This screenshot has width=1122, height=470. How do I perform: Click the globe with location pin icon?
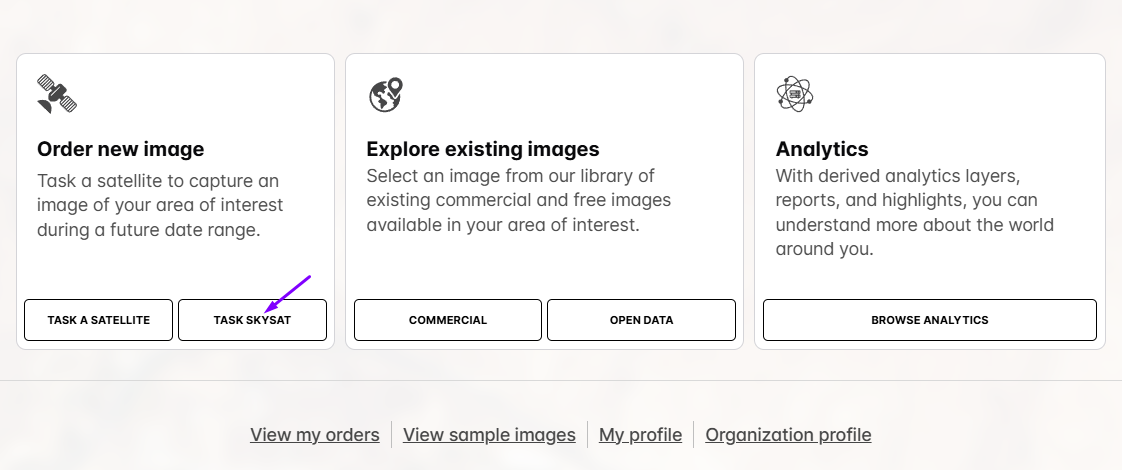point(385,94)
